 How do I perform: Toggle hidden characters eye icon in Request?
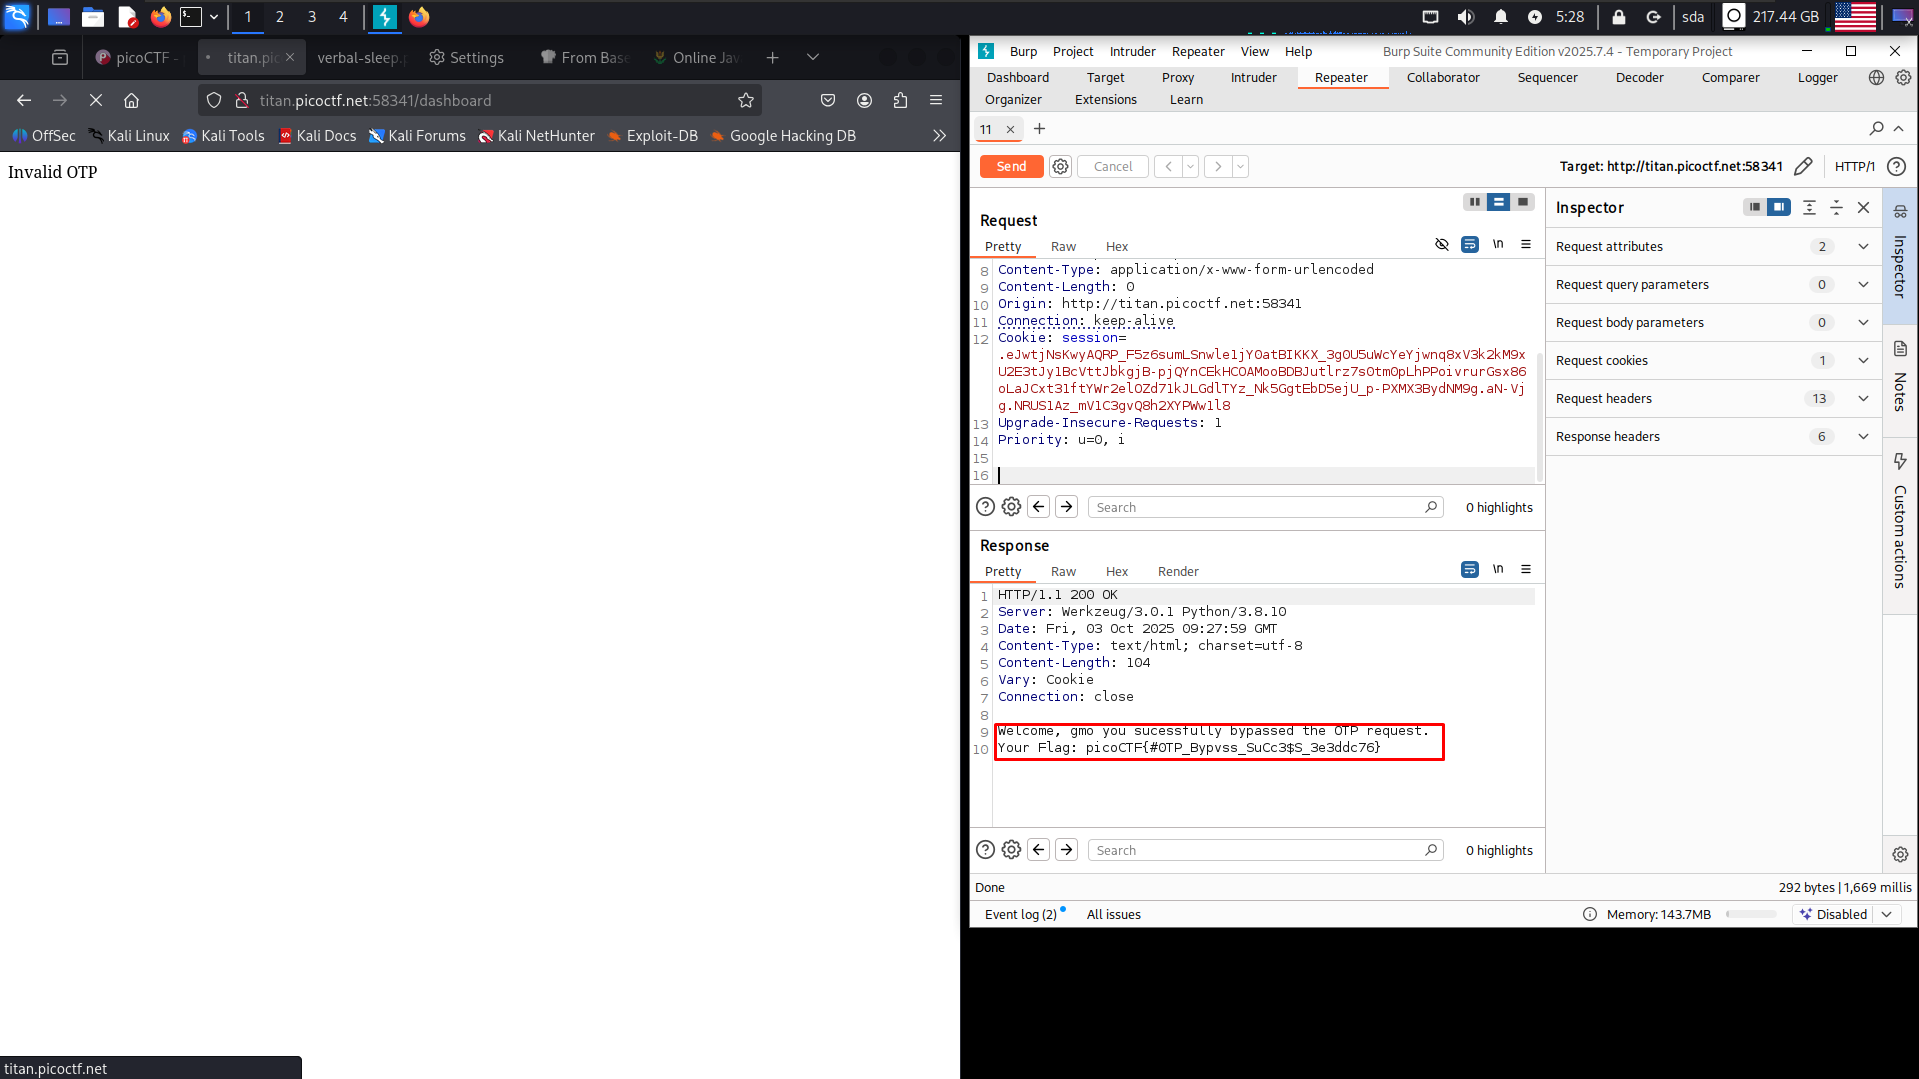1441,245
